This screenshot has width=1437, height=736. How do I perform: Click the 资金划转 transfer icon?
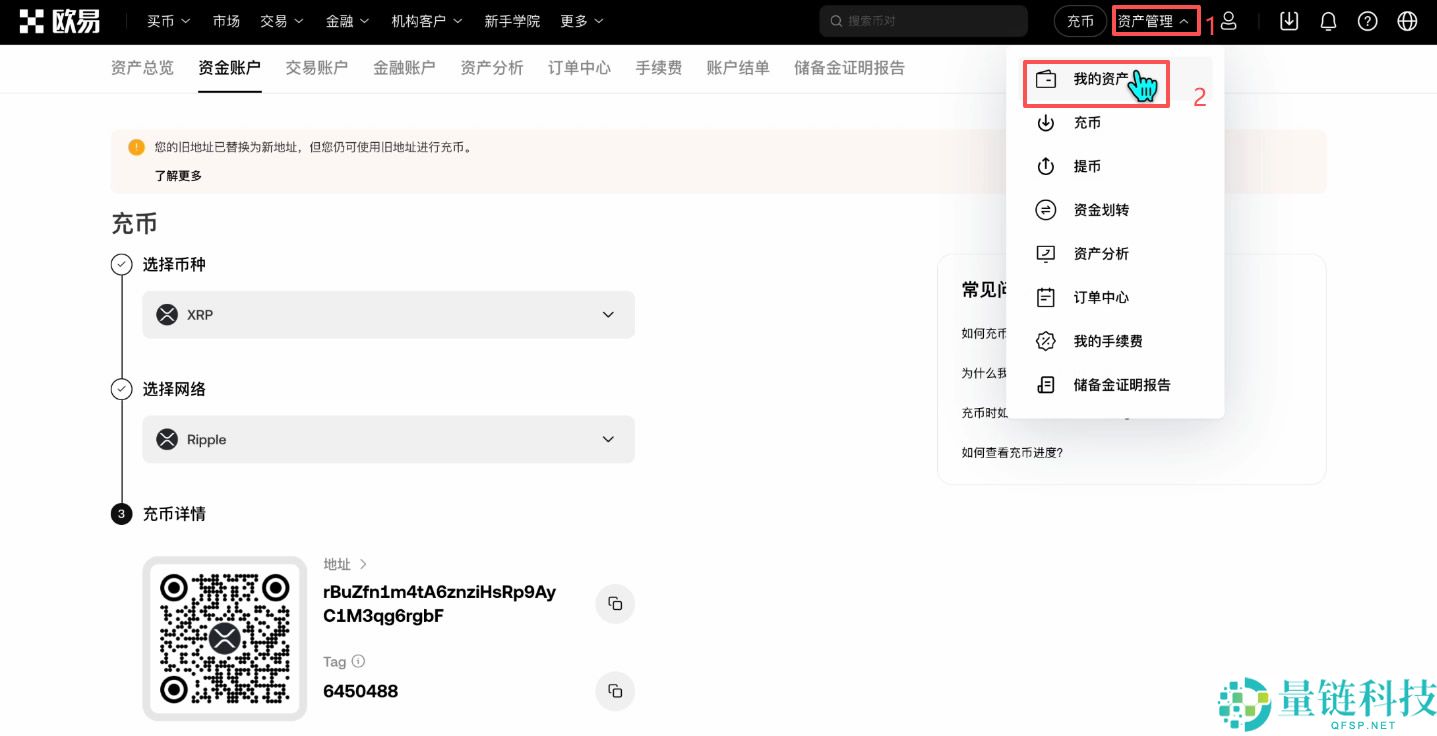[1046, 210]
